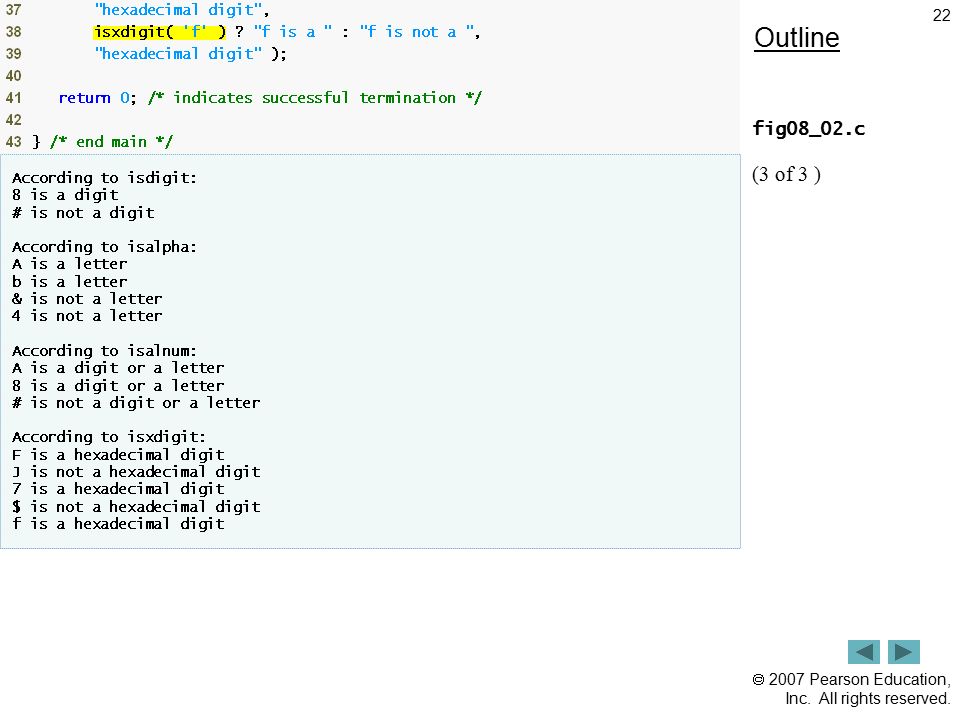Viewport: 960px width, 720px height.
Task: Click "& is not a letter" output line
Action: pos(87,299)
